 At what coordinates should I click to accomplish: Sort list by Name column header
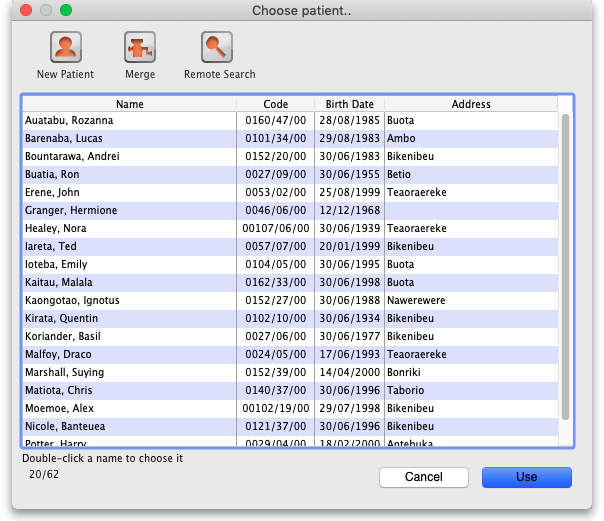click(129, 104)
